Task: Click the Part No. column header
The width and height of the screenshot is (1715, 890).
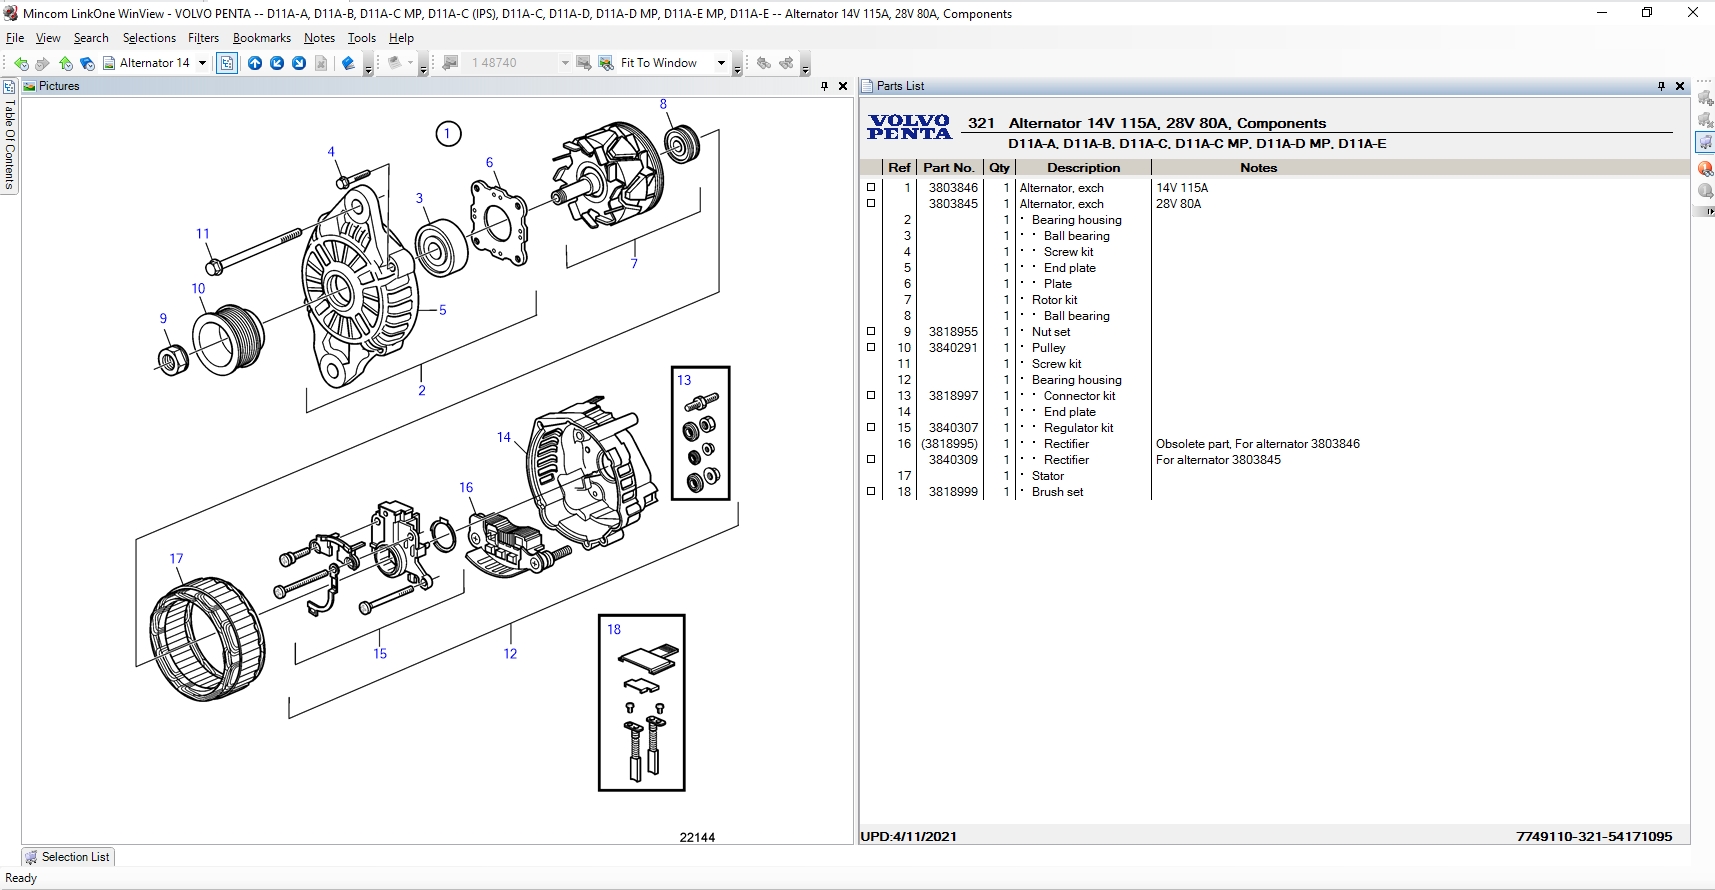Action: 948,168
